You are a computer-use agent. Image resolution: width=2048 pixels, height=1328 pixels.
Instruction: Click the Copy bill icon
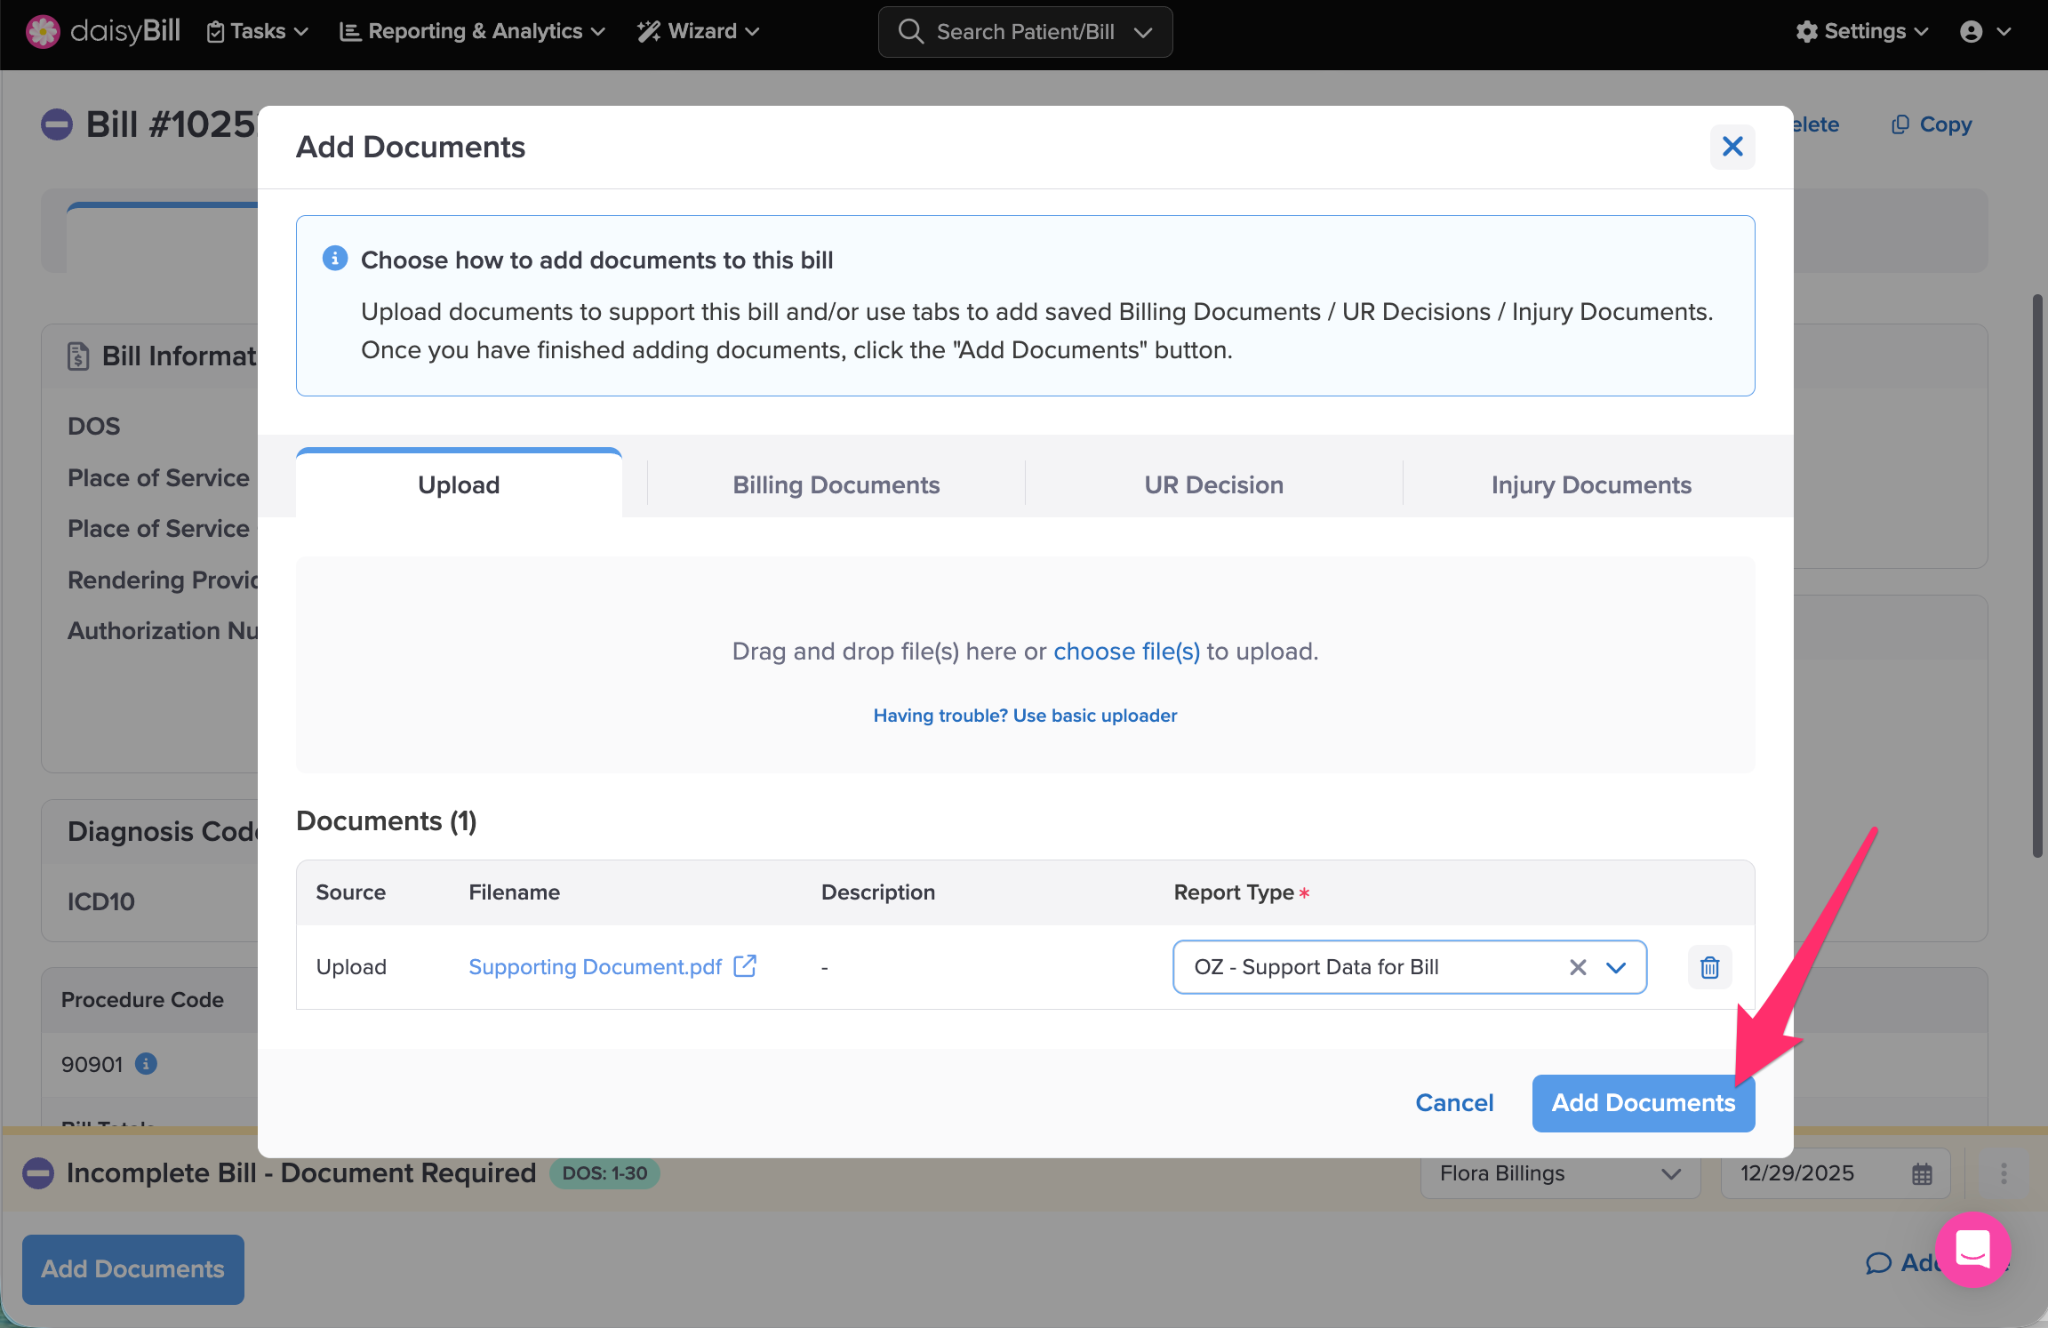pos(1900,125)
